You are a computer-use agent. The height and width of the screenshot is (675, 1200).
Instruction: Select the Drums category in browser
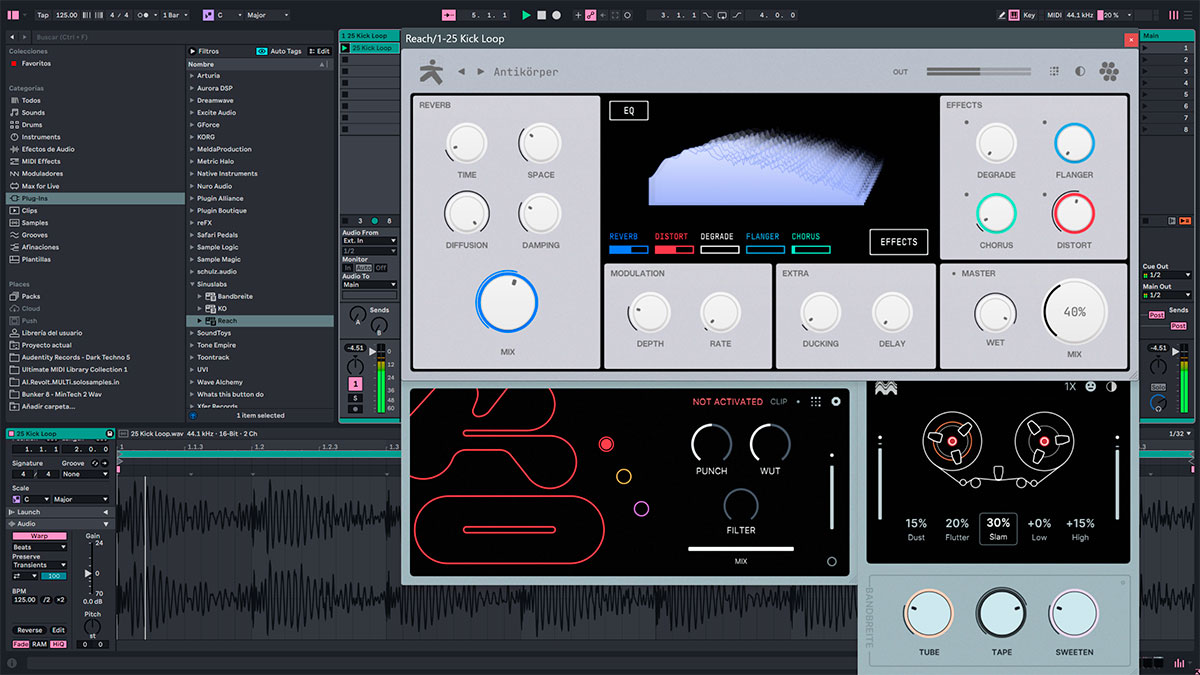tap(32, 125)
